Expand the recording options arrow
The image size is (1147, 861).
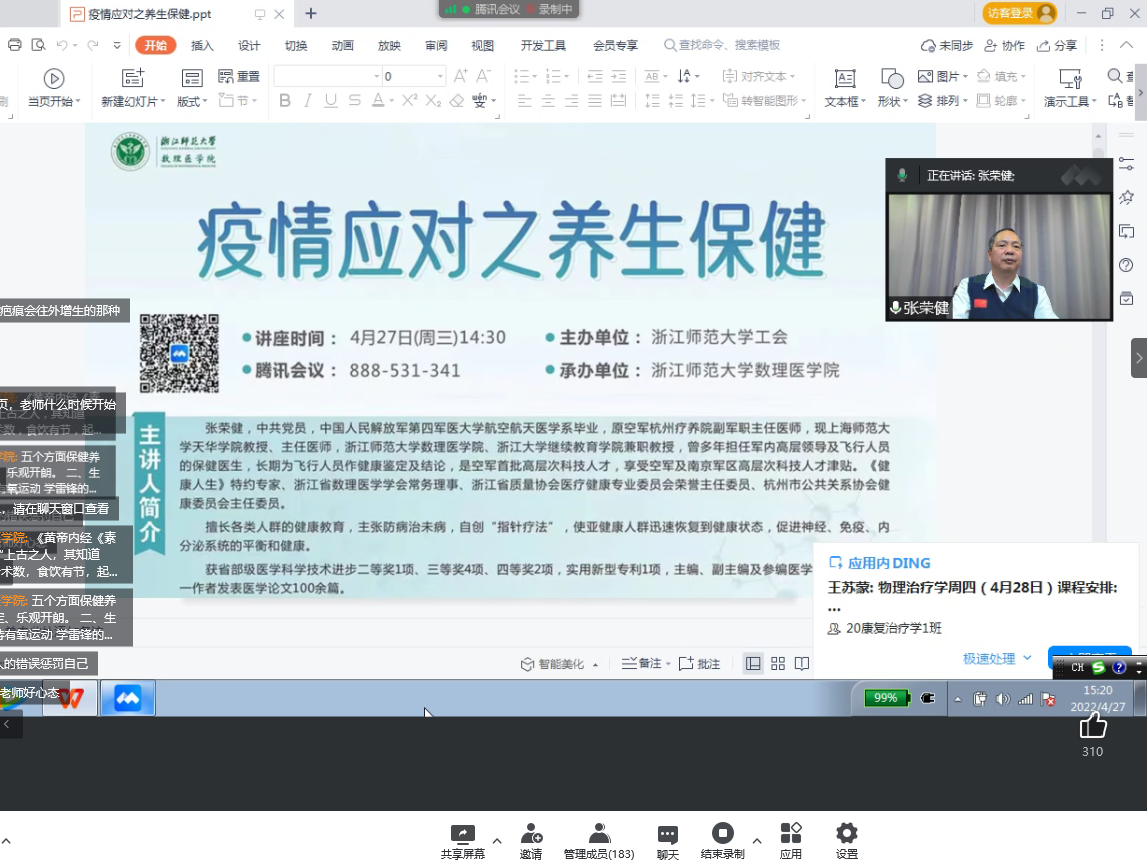tap(756, 840)
